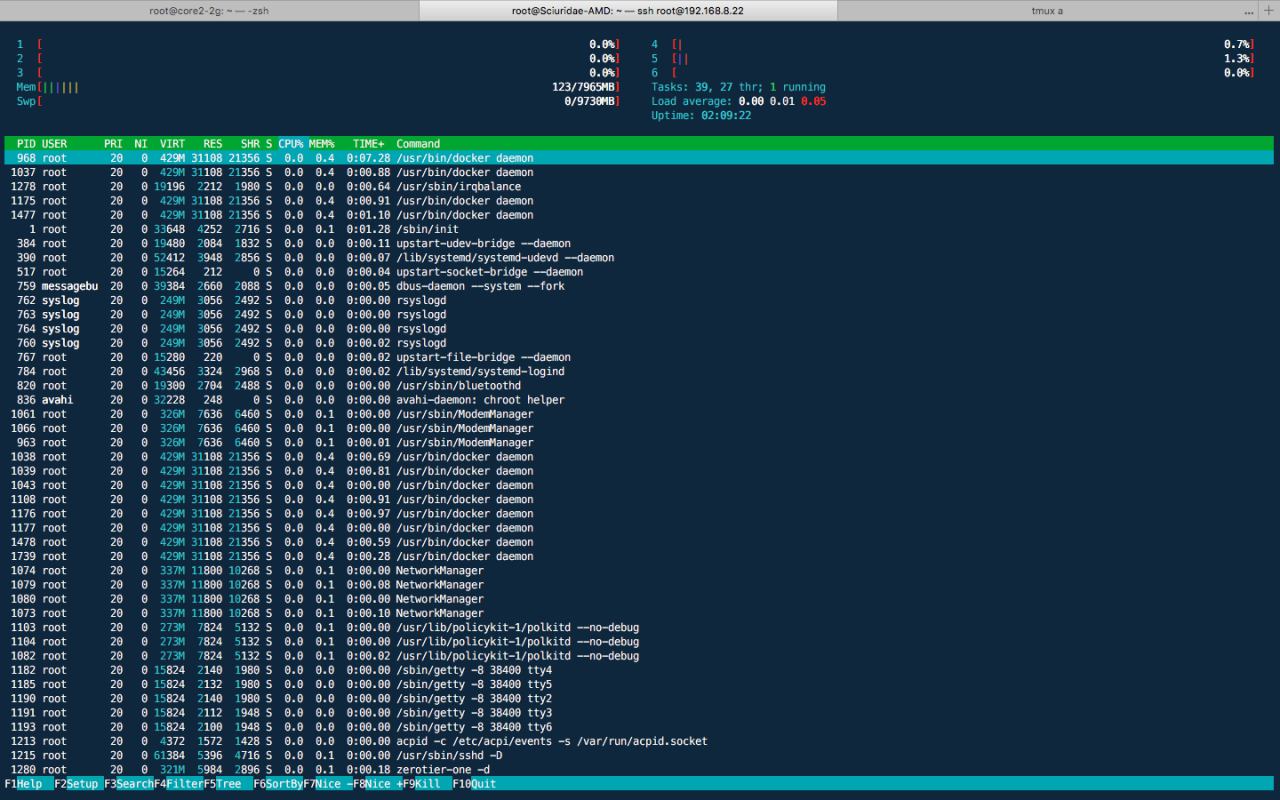Click the Load average values
The image size is (1280, 800).
[x=782, y=102]
